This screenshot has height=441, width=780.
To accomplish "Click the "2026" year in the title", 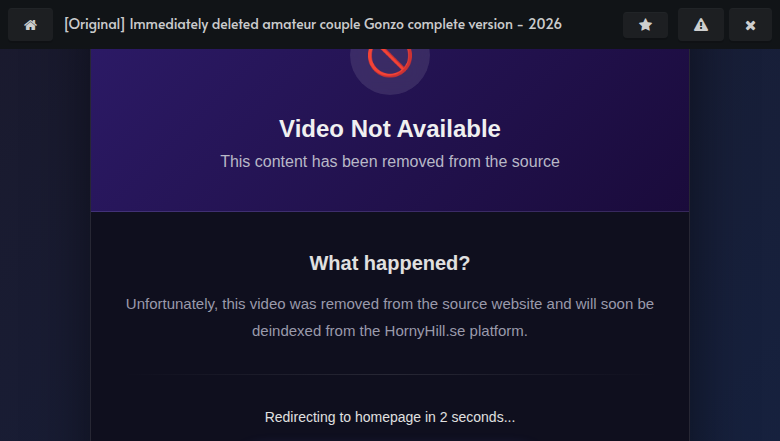I will [x=545, y=24].
